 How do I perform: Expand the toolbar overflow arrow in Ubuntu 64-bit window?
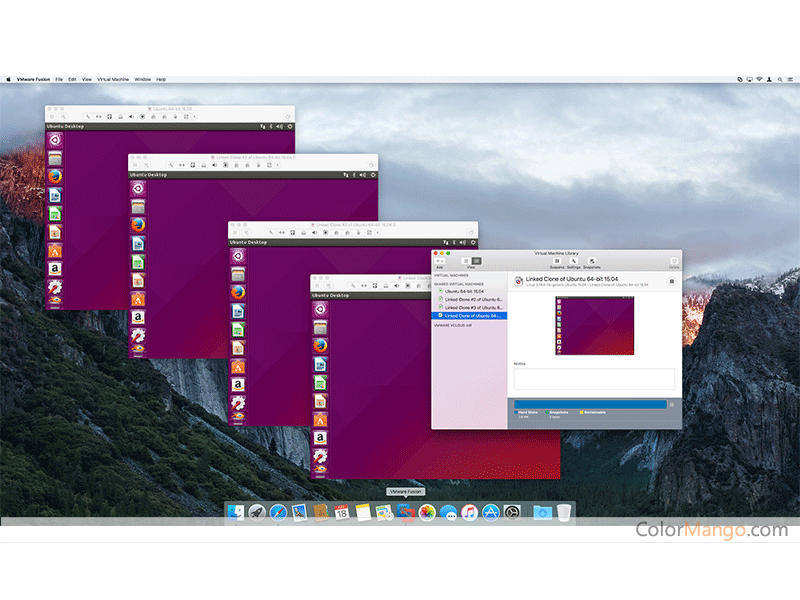click(x=195, y=116)
